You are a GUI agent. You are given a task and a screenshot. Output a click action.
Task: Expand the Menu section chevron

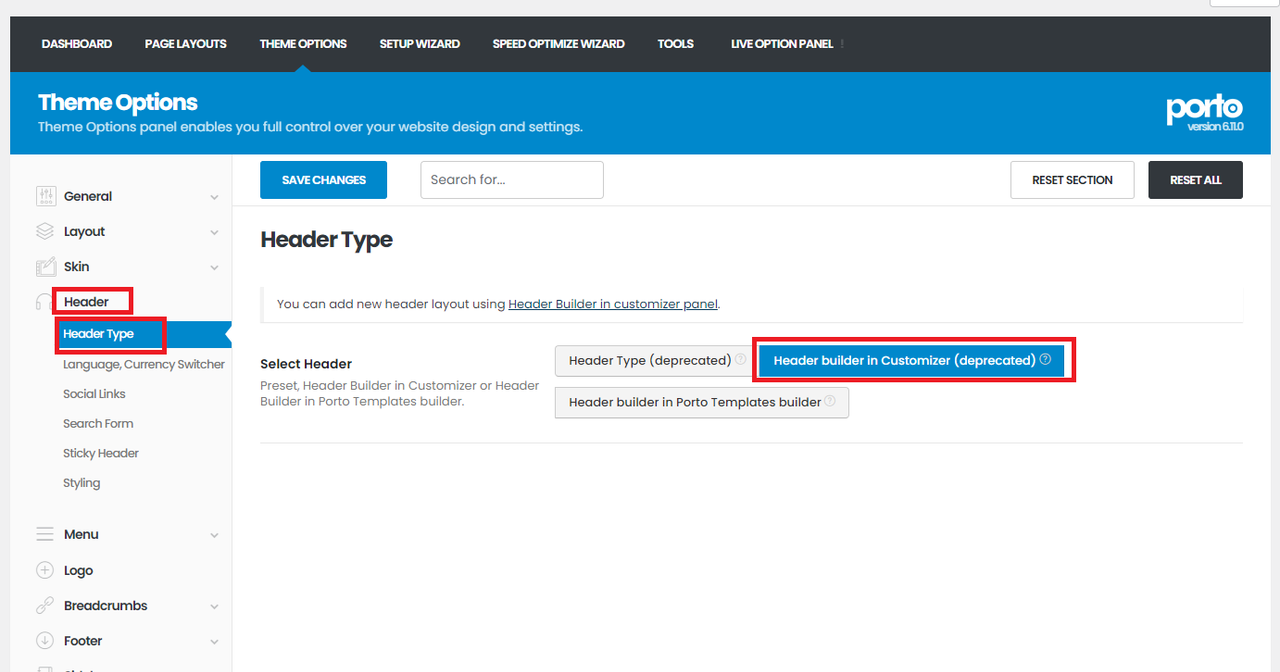click(214, 535)
